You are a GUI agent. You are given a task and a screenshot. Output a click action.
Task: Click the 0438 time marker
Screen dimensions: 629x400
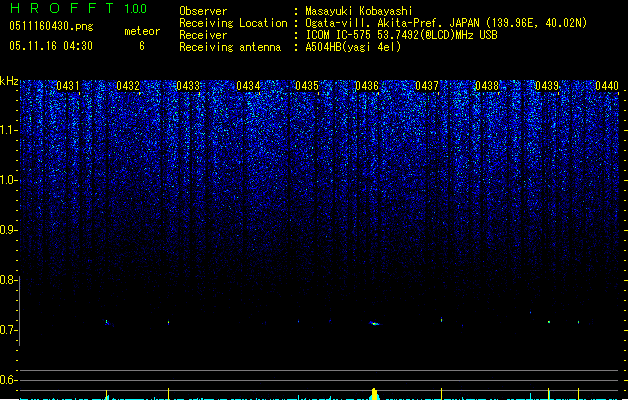(487, 86)
